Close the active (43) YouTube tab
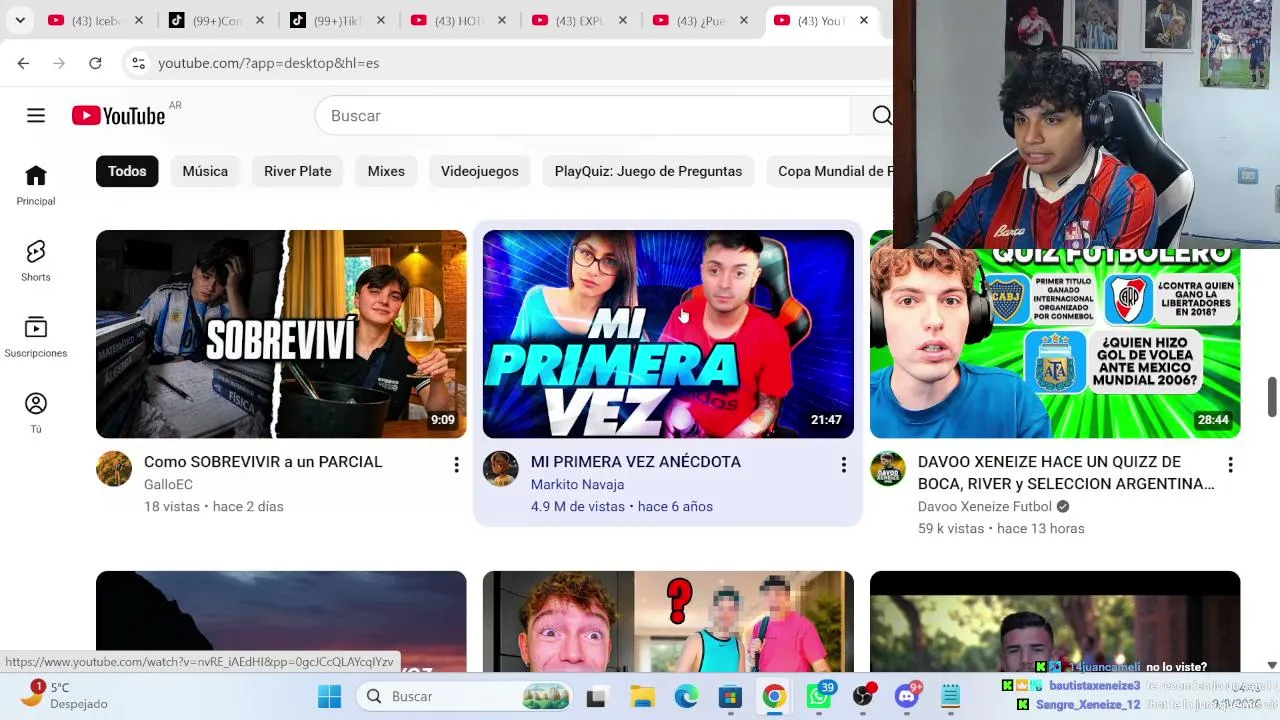Image resolution: width=1280 pixels, height=720 pixels. 864,20
